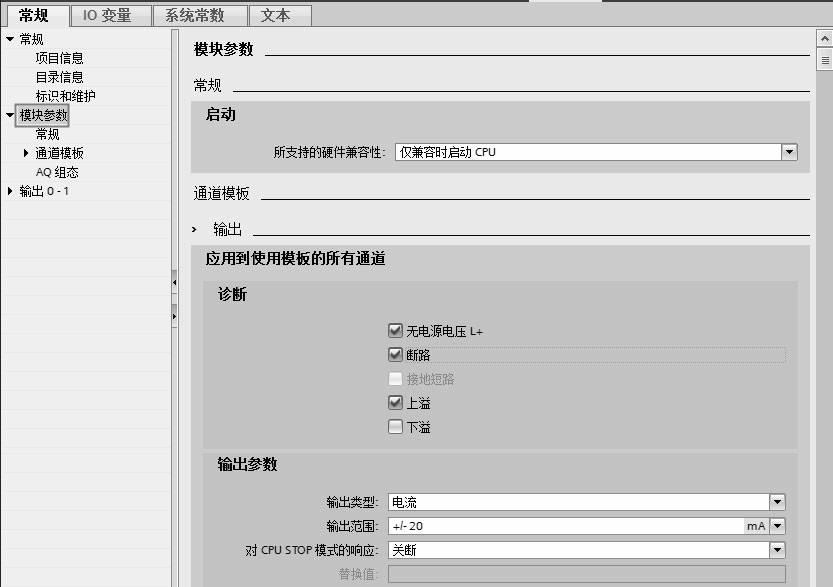Open the 系统常数 tab

click(x=200, y=15)
